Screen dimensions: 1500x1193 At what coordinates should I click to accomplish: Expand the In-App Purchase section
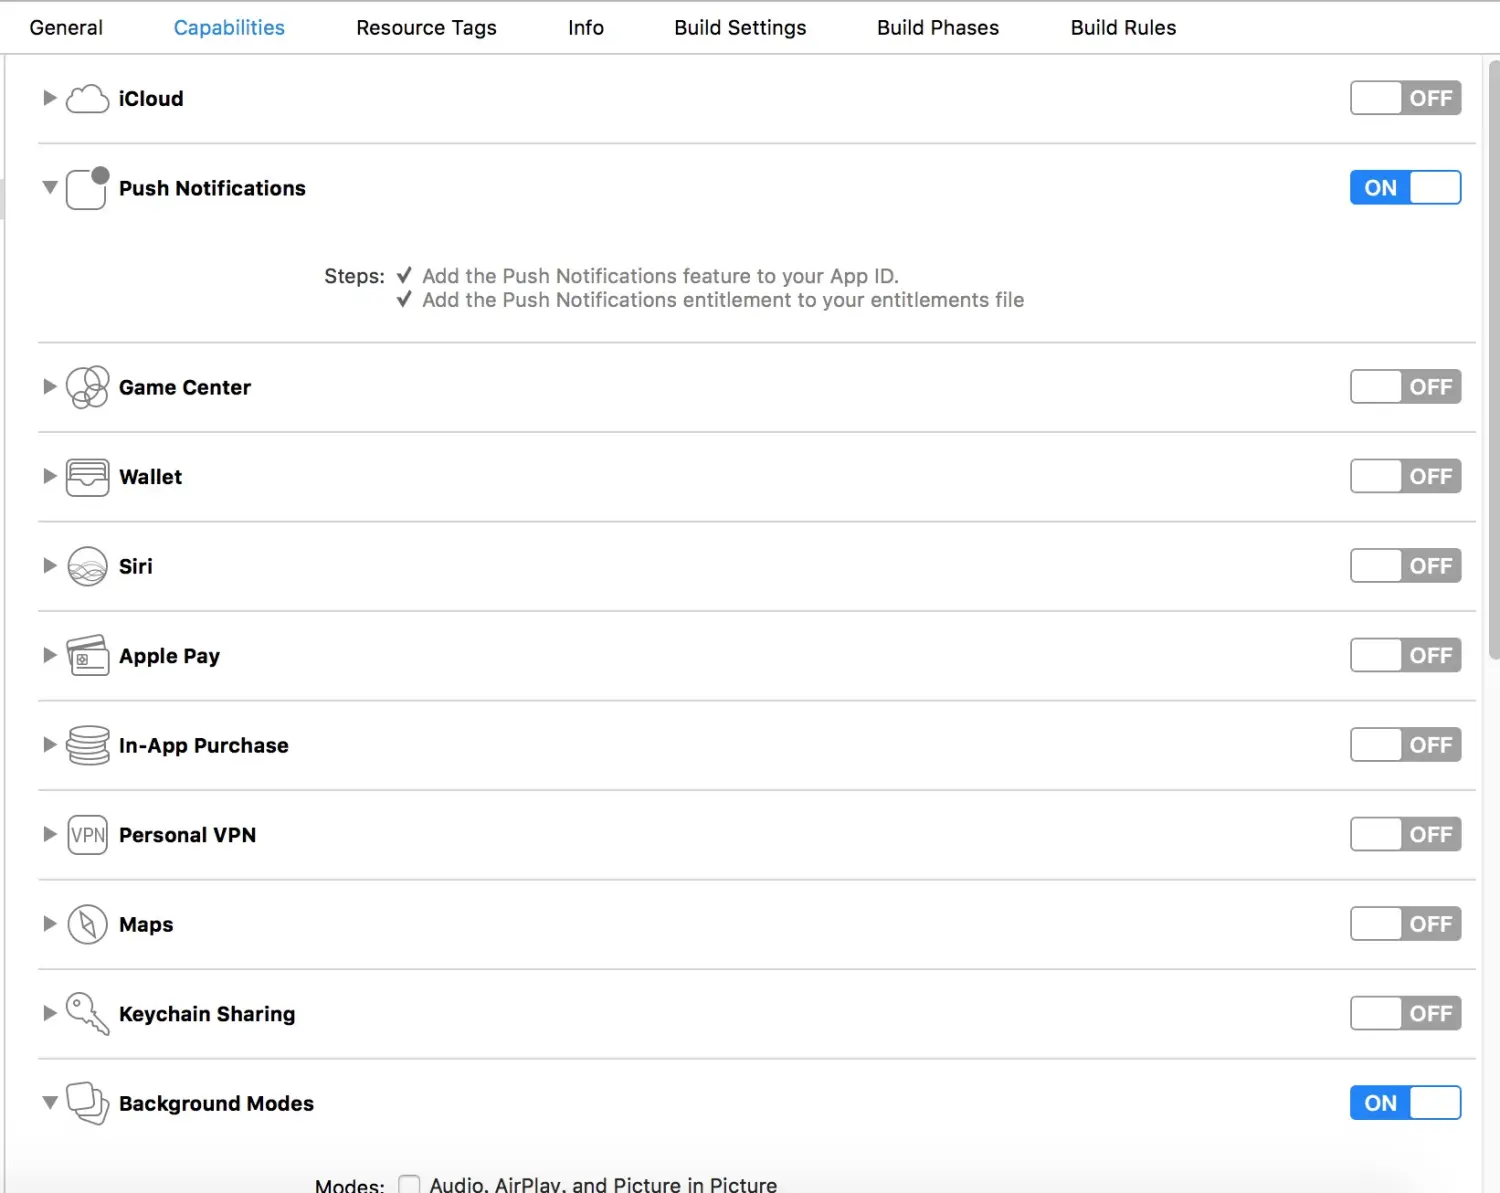point(49,745)
